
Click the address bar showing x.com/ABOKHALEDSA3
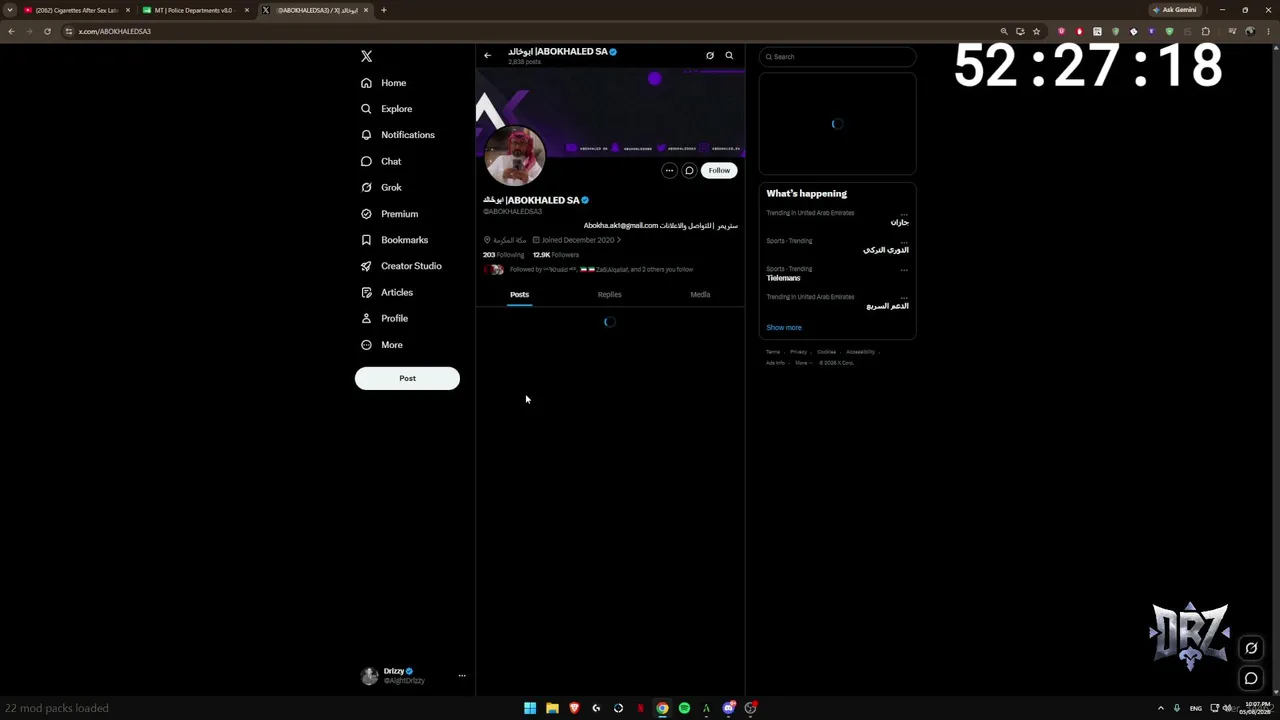coord(530,31)
